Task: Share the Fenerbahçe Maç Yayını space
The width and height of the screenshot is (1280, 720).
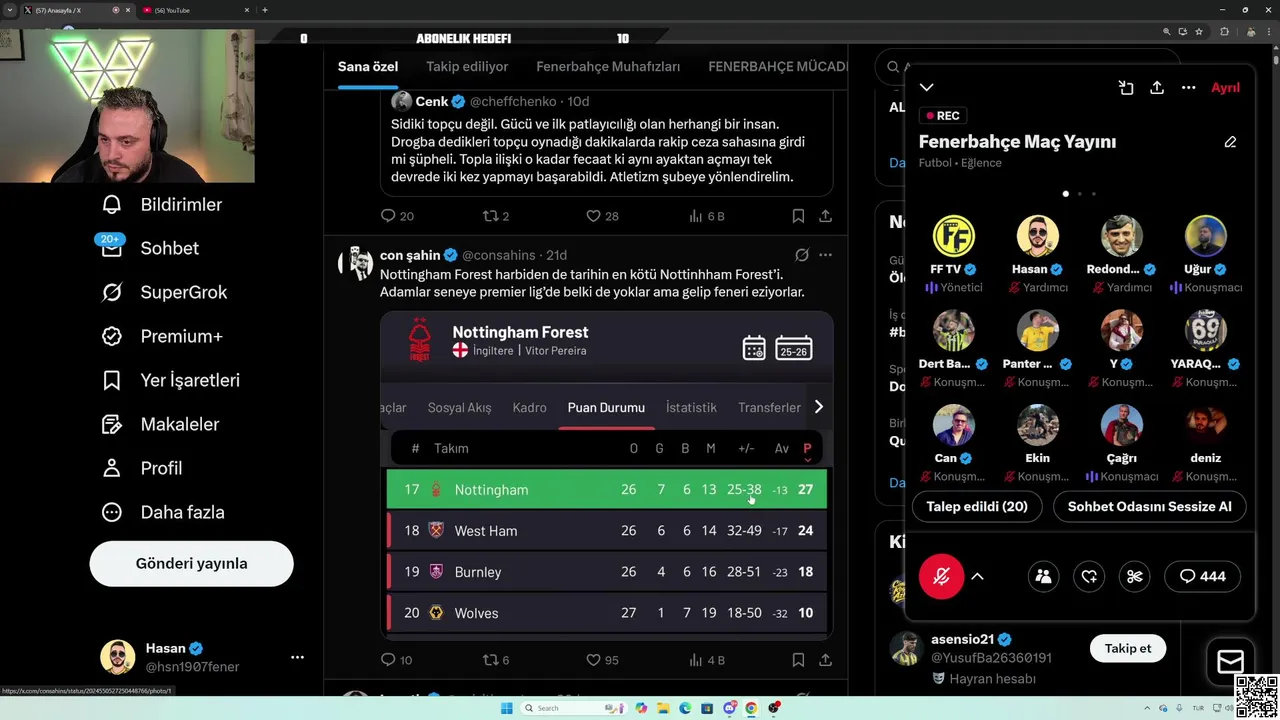Action: coord(1157,88)
